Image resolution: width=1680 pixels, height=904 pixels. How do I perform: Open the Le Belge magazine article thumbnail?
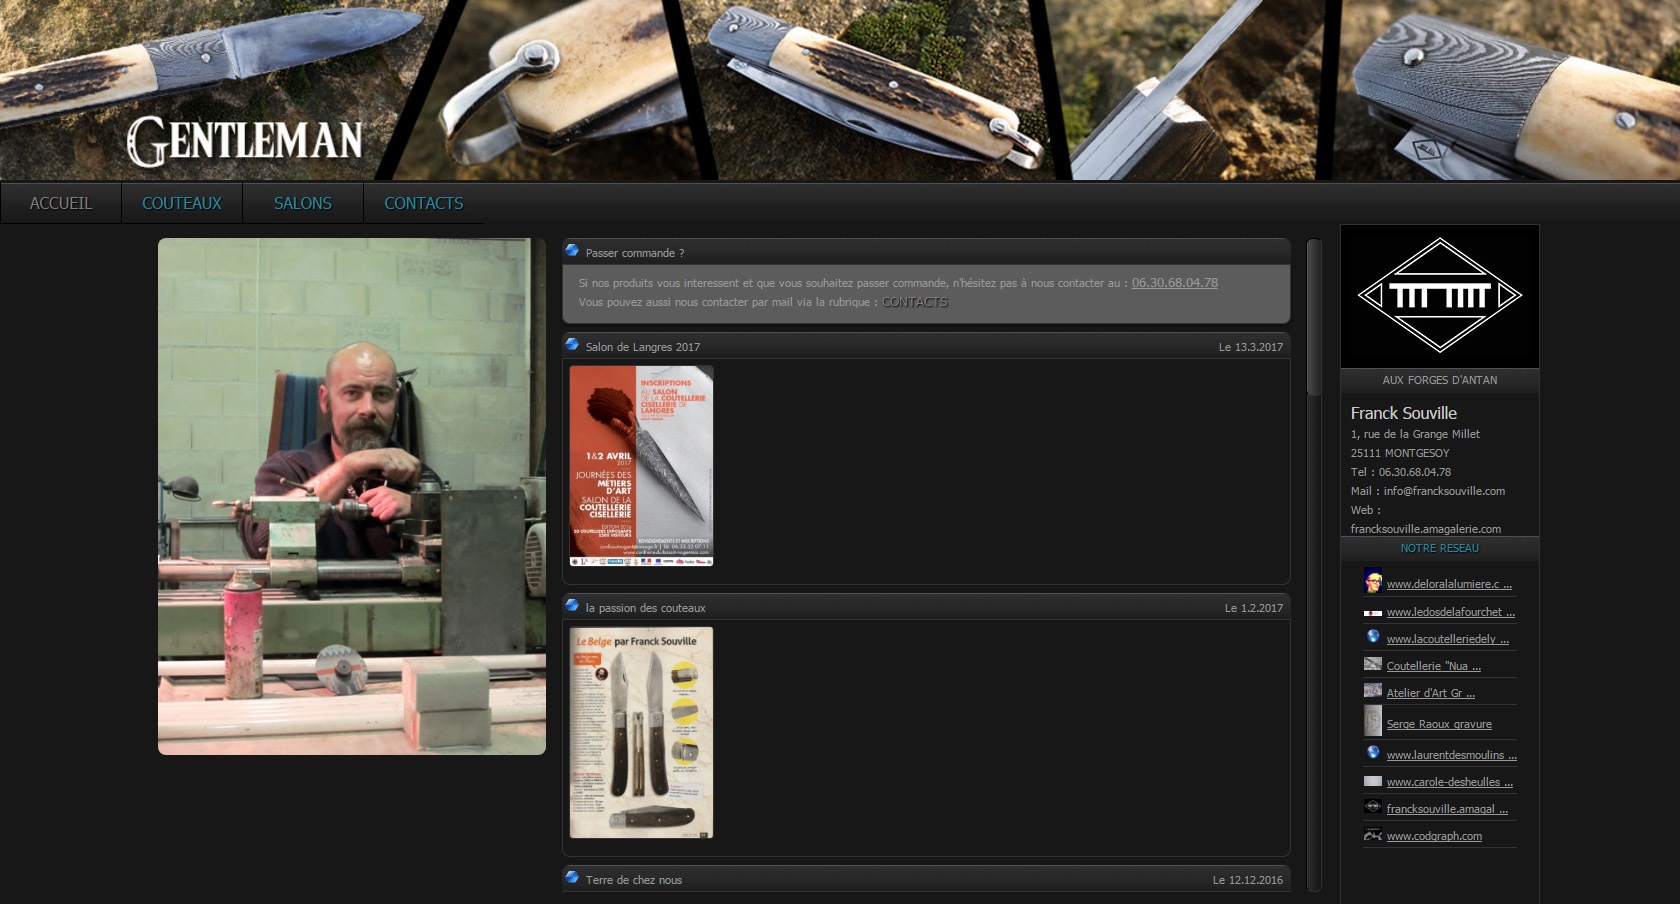tap(641, 732)
